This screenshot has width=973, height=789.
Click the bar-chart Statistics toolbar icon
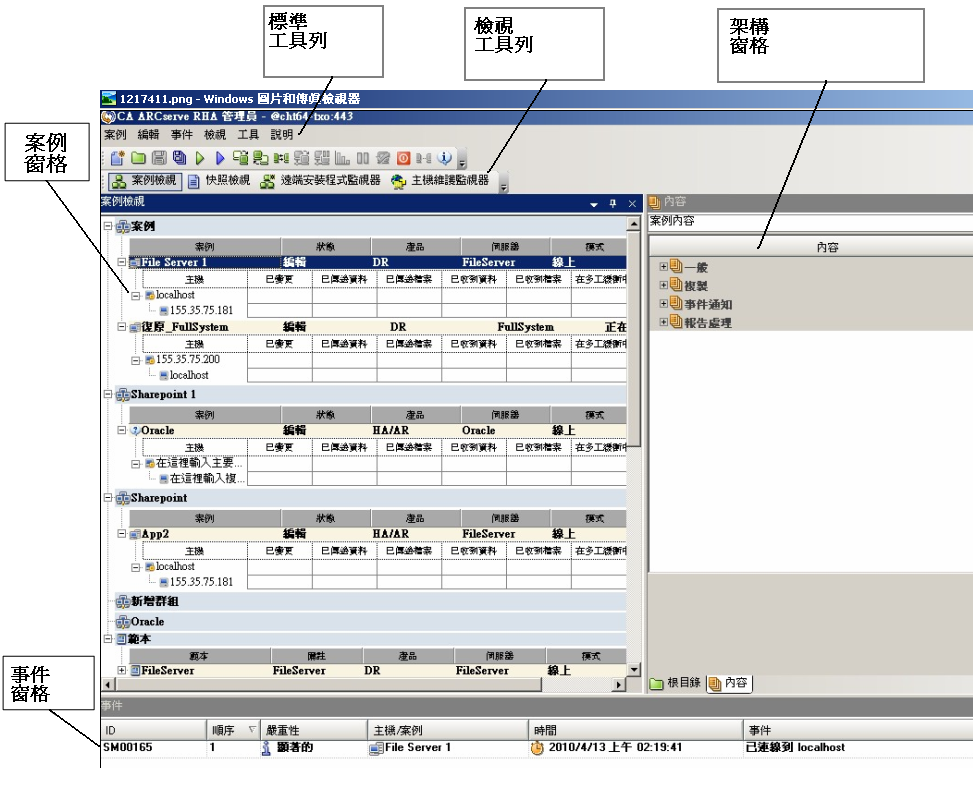pos(343,158)
